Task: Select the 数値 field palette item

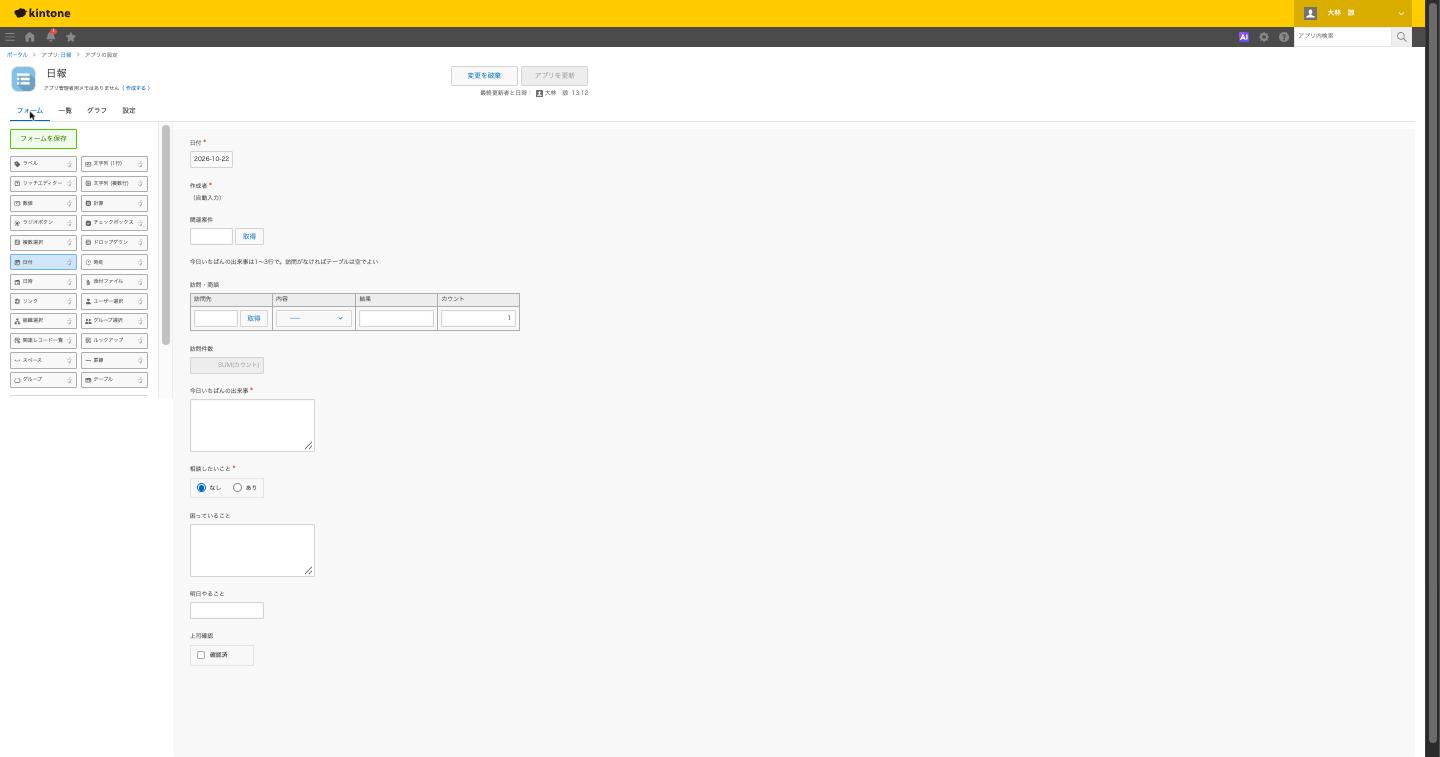Action: (x=43, y=203)
